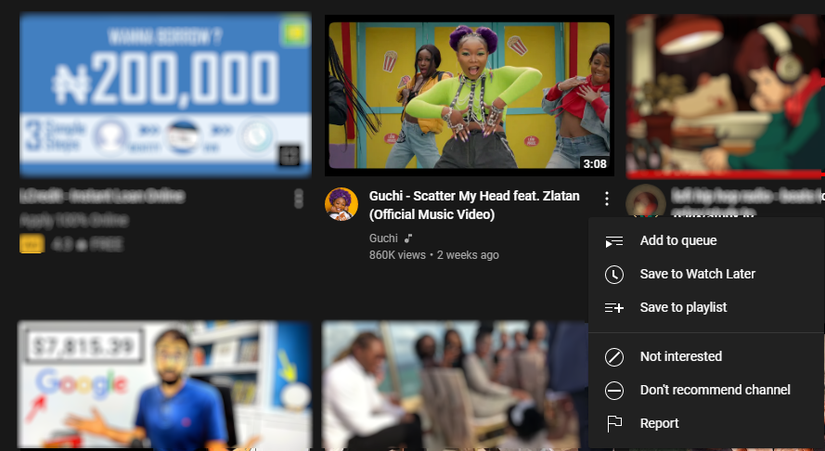The image size is (825, 451).
Task: Click the 2 weeks ago text
Action: point(468,255)
